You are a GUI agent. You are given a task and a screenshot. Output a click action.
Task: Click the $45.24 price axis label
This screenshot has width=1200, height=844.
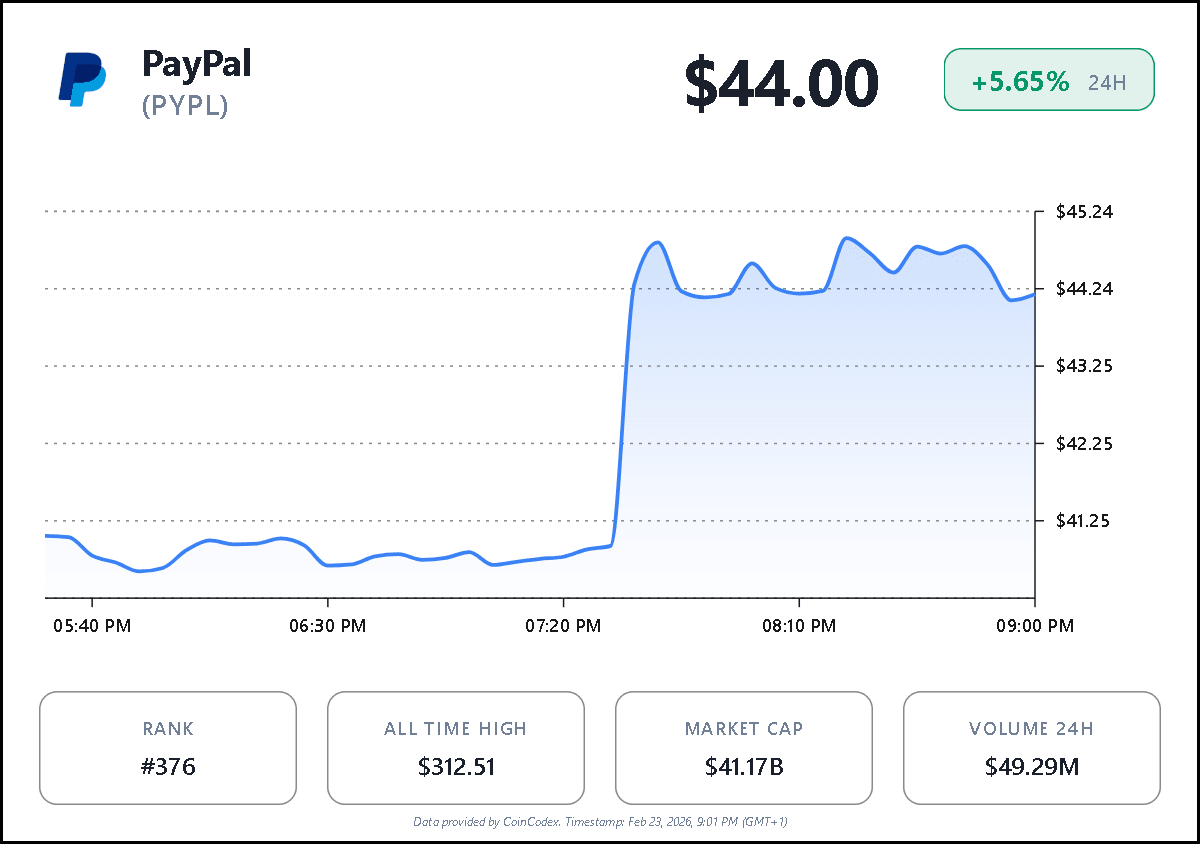point(1085,212)
